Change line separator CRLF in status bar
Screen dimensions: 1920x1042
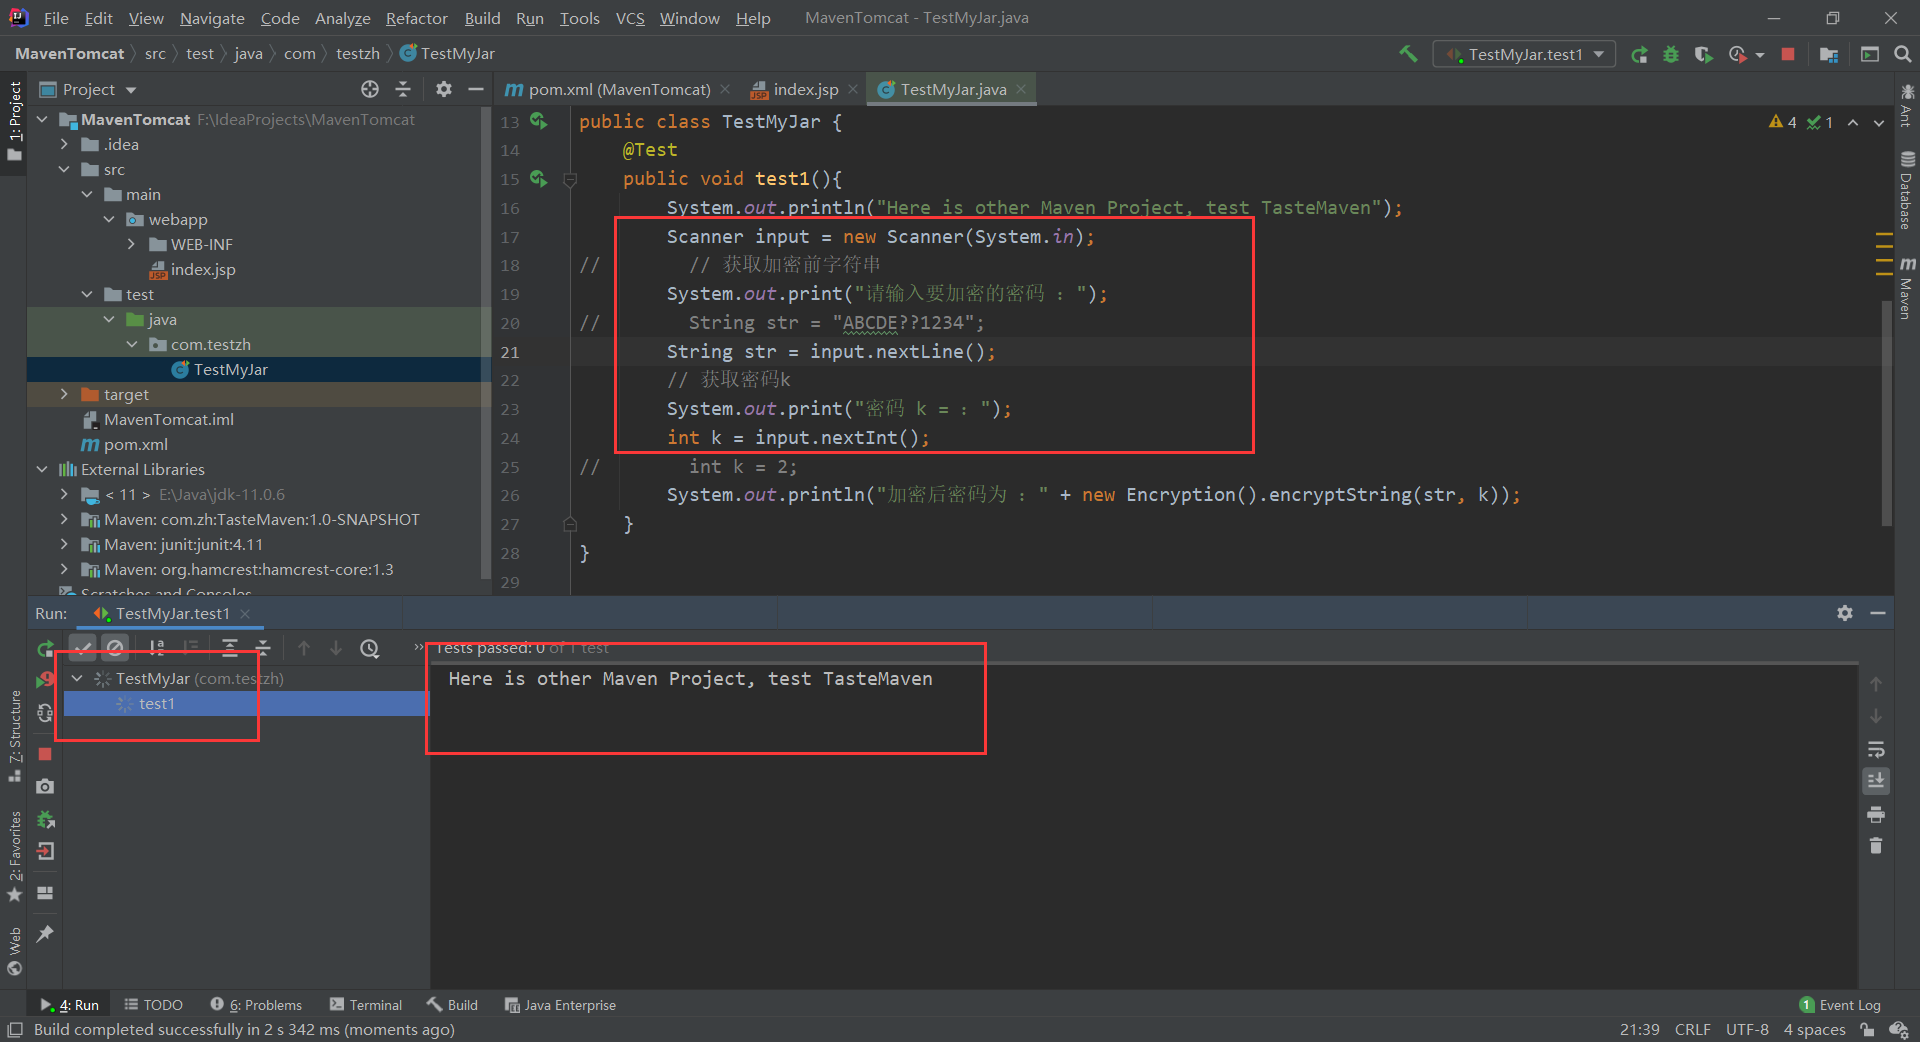pos(1692,1030)
